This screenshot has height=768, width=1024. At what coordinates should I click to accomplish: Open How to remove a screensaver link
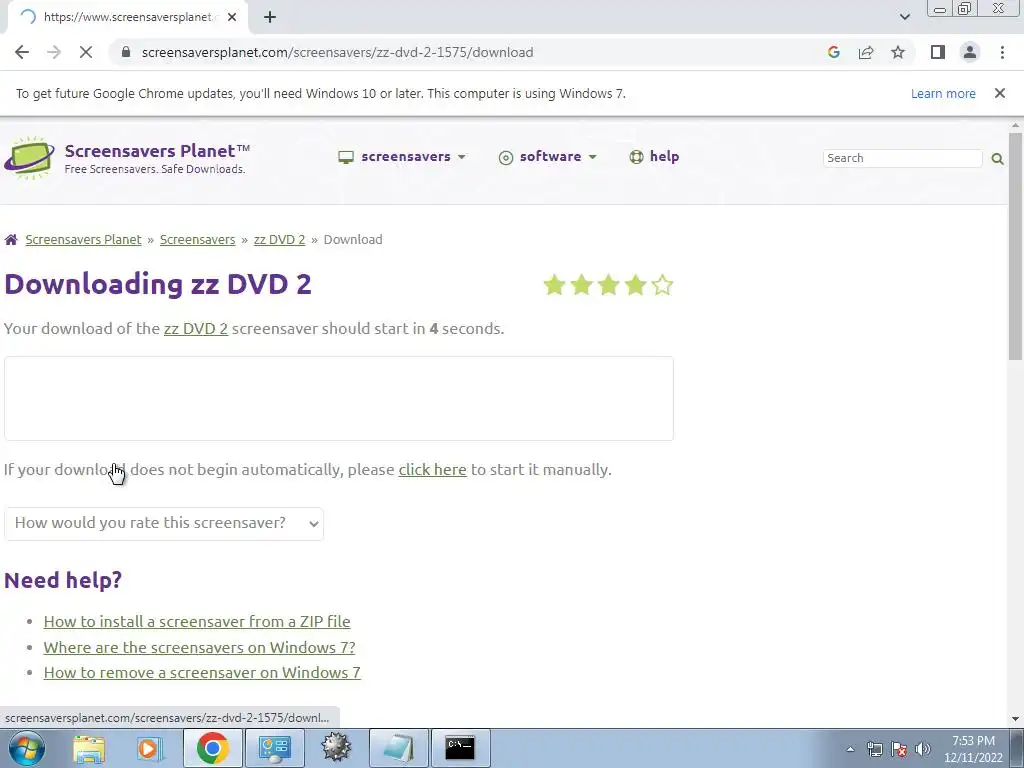point(202,673)
